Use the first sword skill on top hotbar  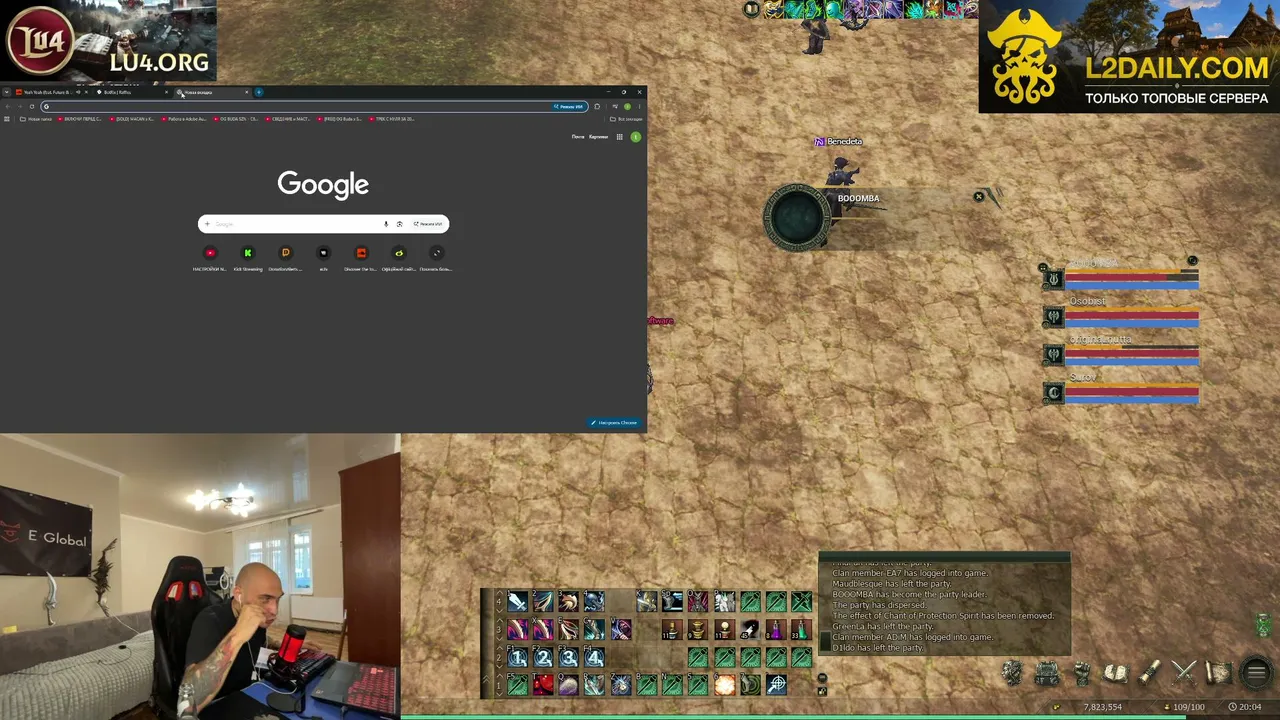click(x=517, y=602)
